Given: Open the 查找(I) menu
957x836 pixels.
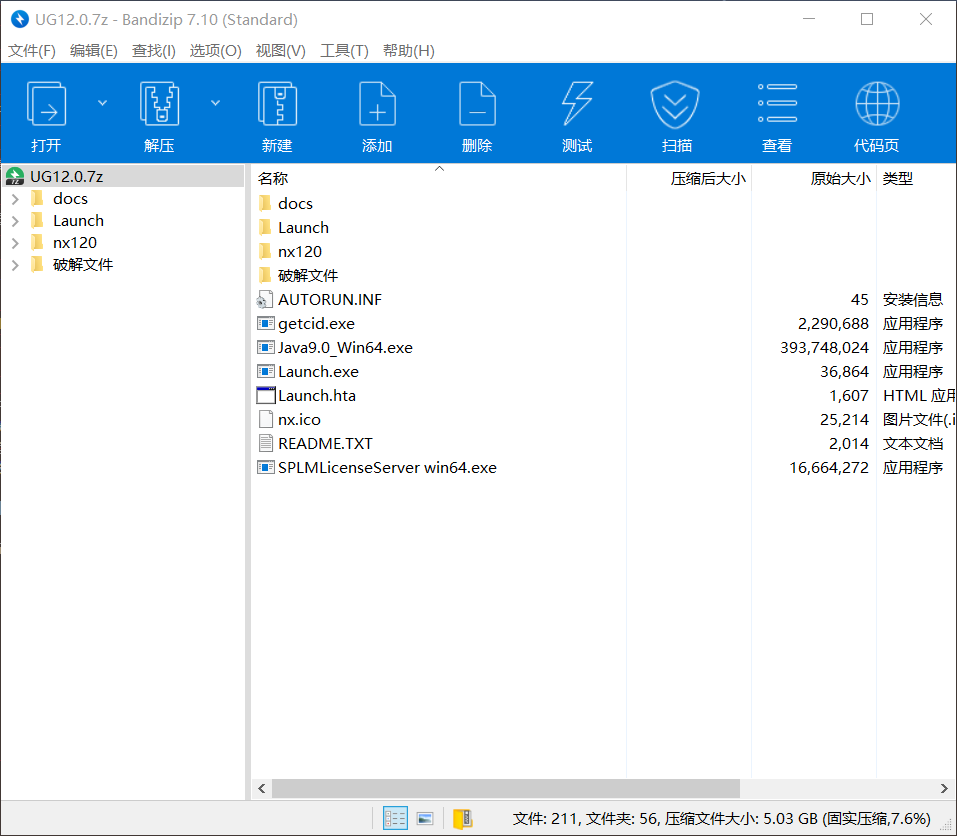Looking at the screenshot, I should point(154,51).
